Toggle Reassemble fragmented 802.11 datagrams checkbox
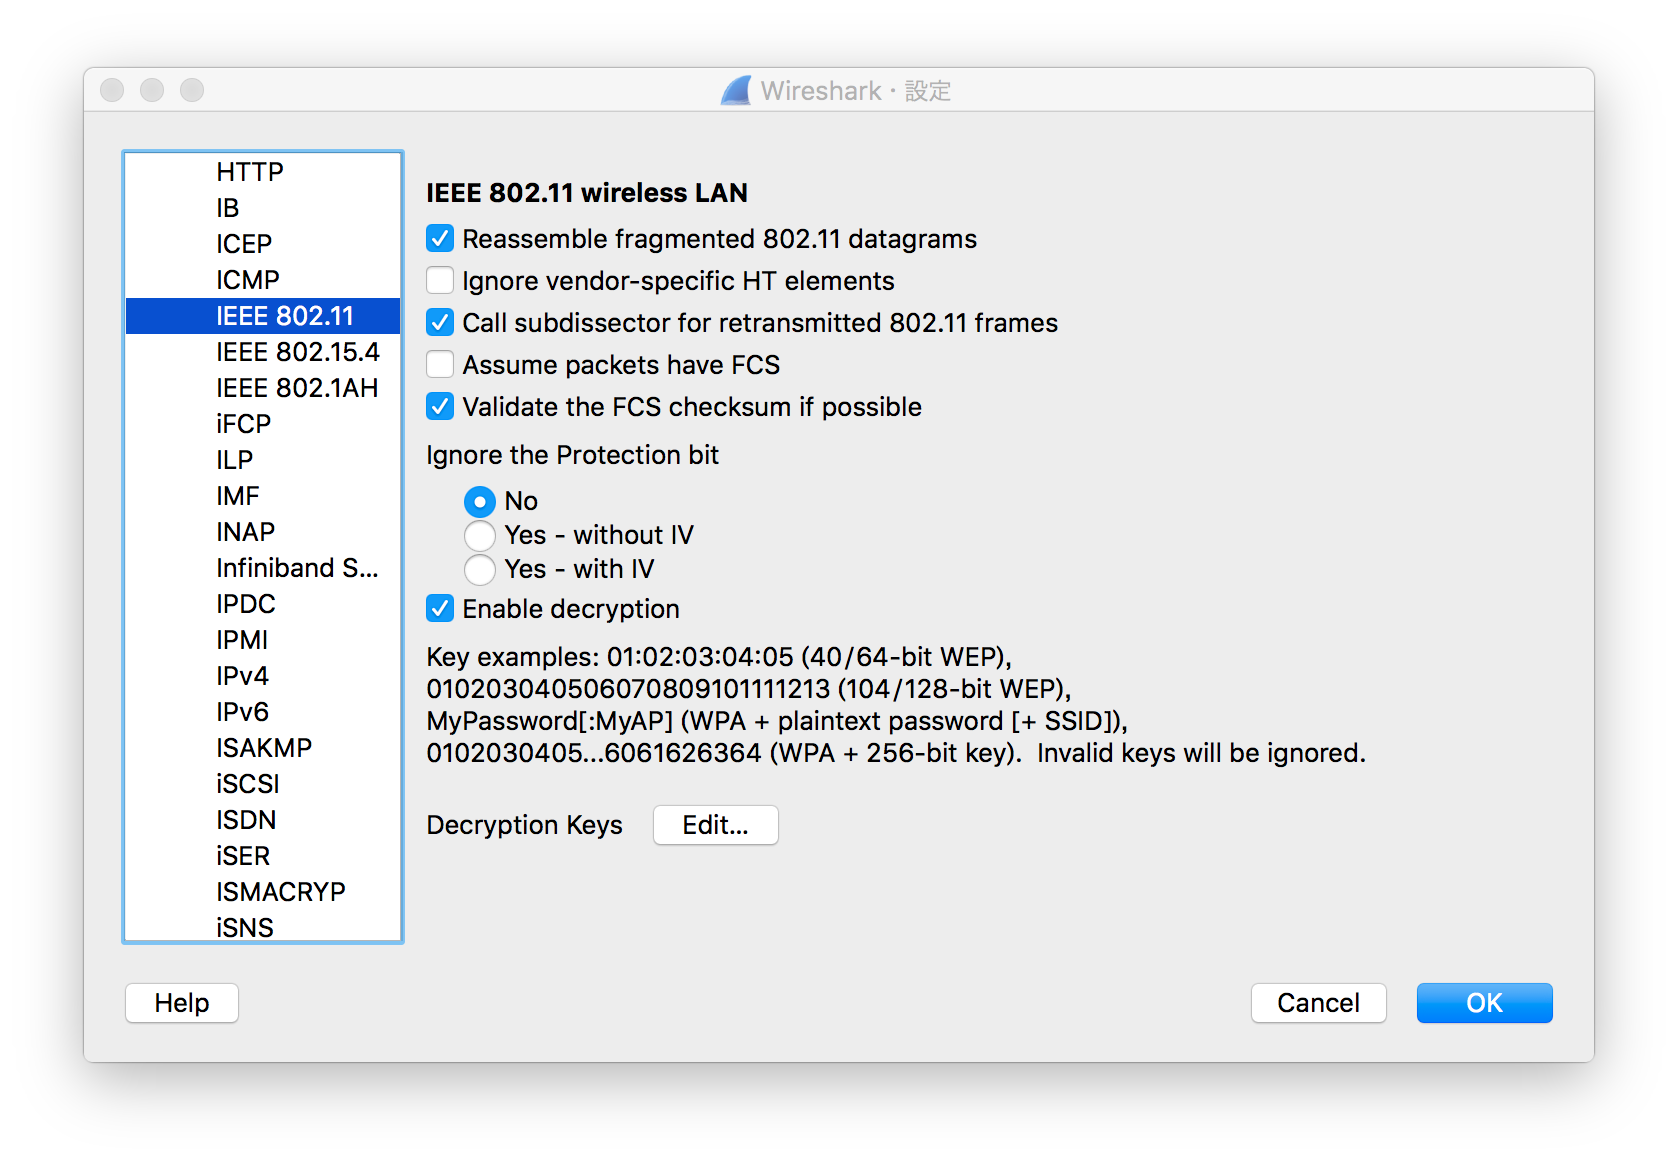This screenshot has height=1162, width=1678. click(440, 239)
